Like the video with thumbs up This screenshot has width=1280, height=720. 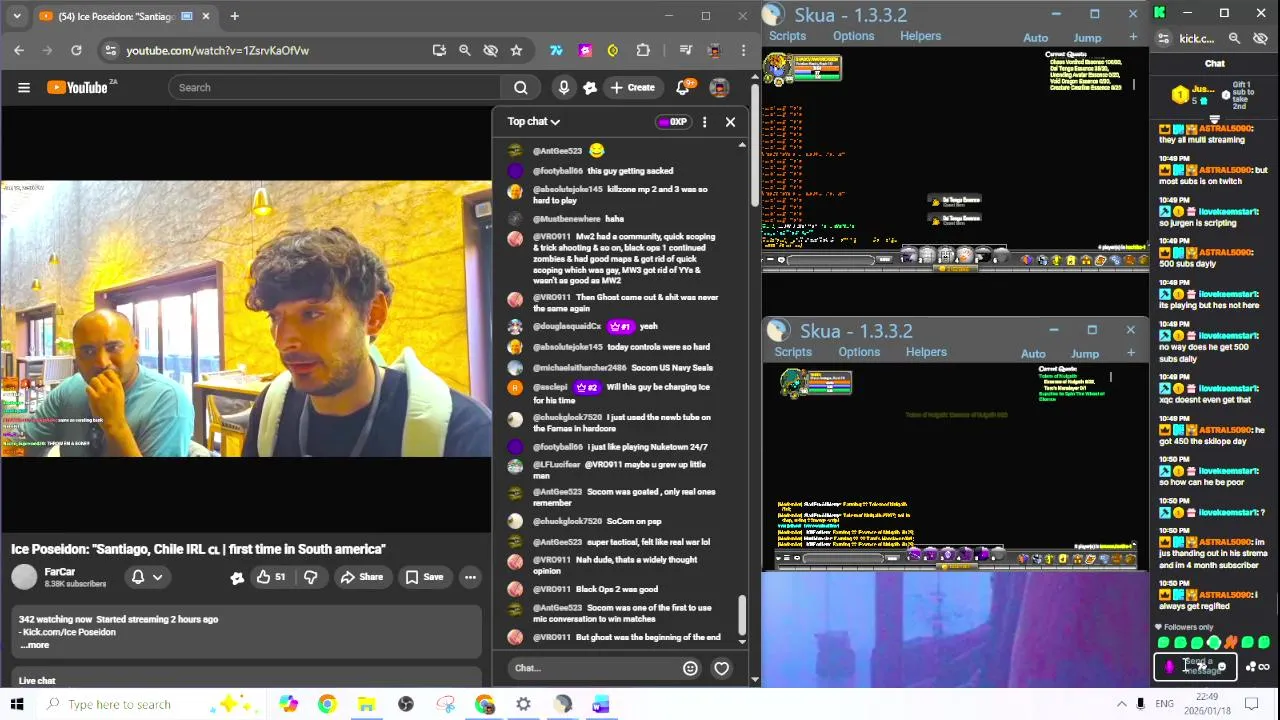coord(270,577)
